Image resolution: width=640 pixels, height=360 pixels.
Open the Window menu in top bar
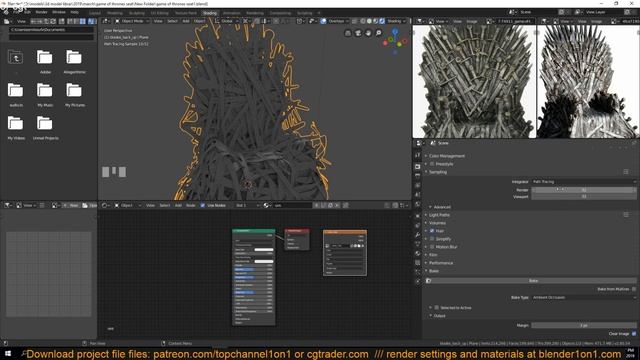click(x=59, y=12)
